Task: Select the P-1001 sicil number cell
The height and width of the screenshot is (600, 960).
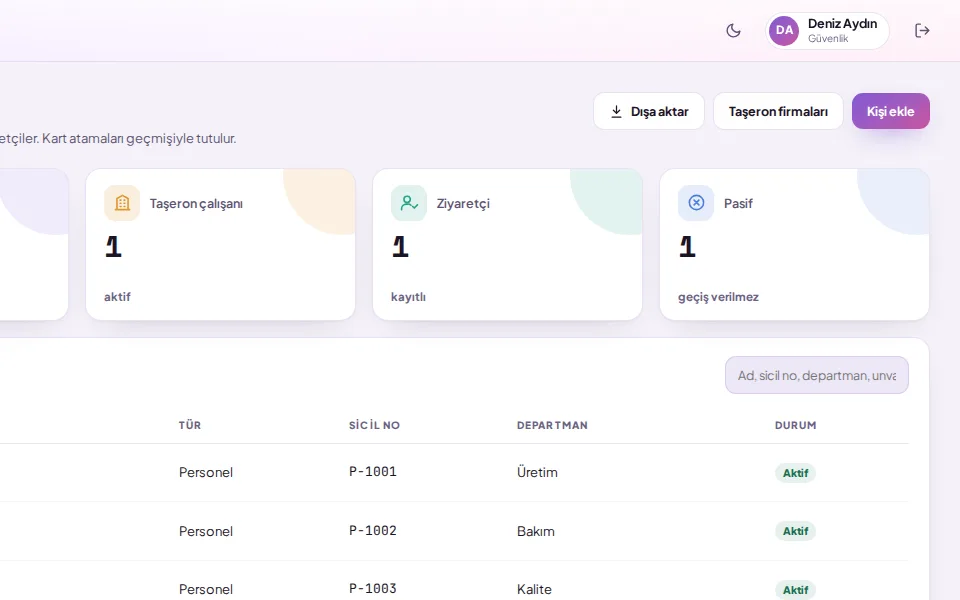Action: (373, 472)
